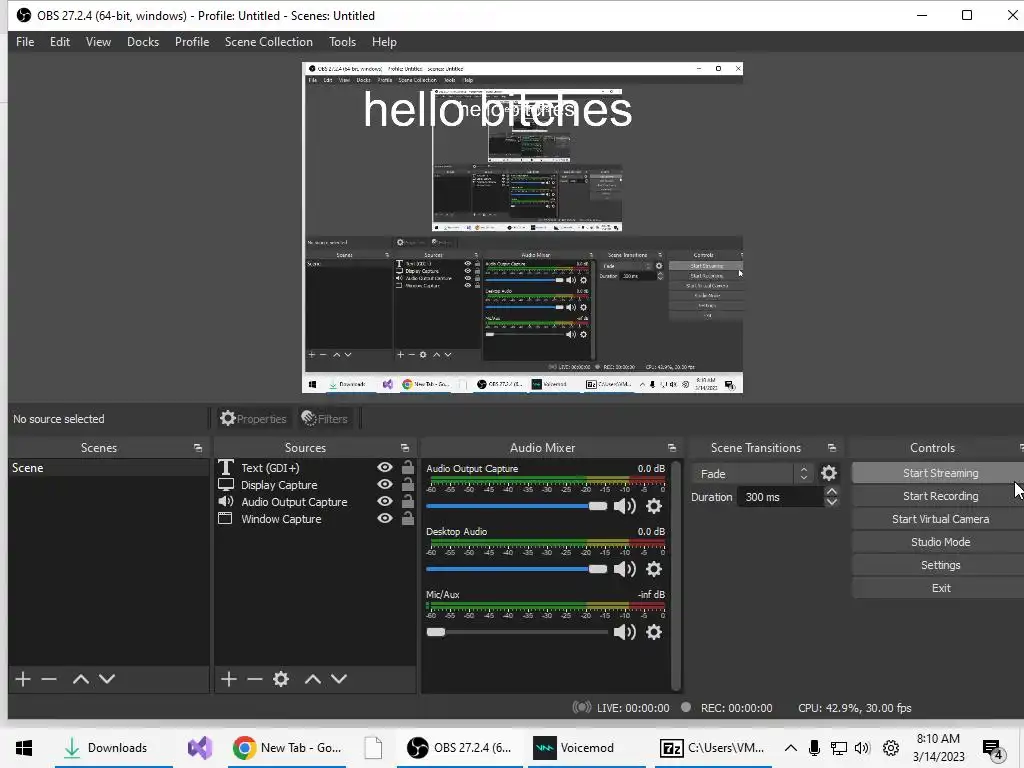Move scene up in Scenes panel
The height and width of the screenshot is (768, 1024).
pos(81,679)
